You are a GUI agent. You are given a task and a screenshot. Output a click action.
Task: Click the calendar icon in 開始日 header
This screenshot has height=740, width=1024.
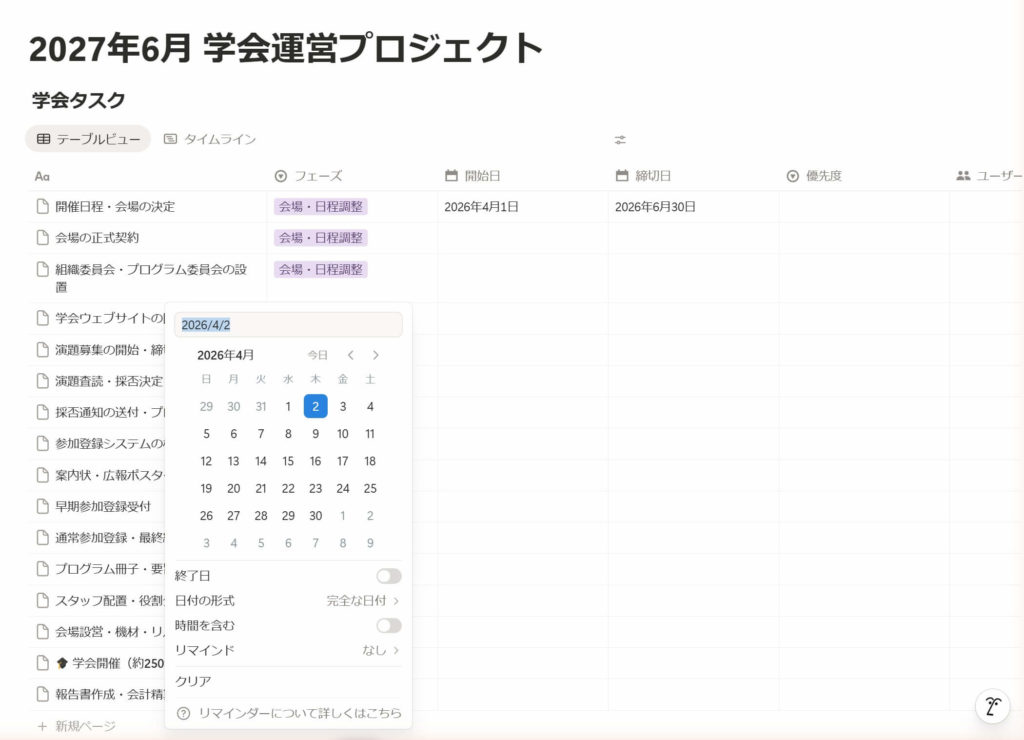click(x=451, y=176)
